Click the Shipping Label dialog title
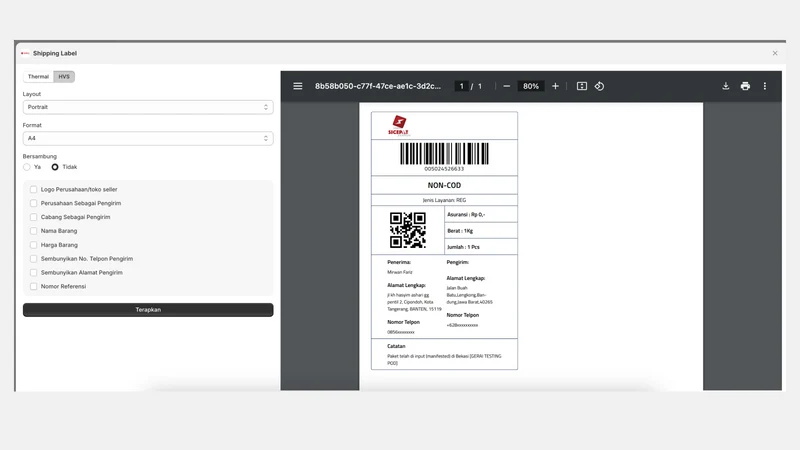The image size is (800, 450). point(55,53)
